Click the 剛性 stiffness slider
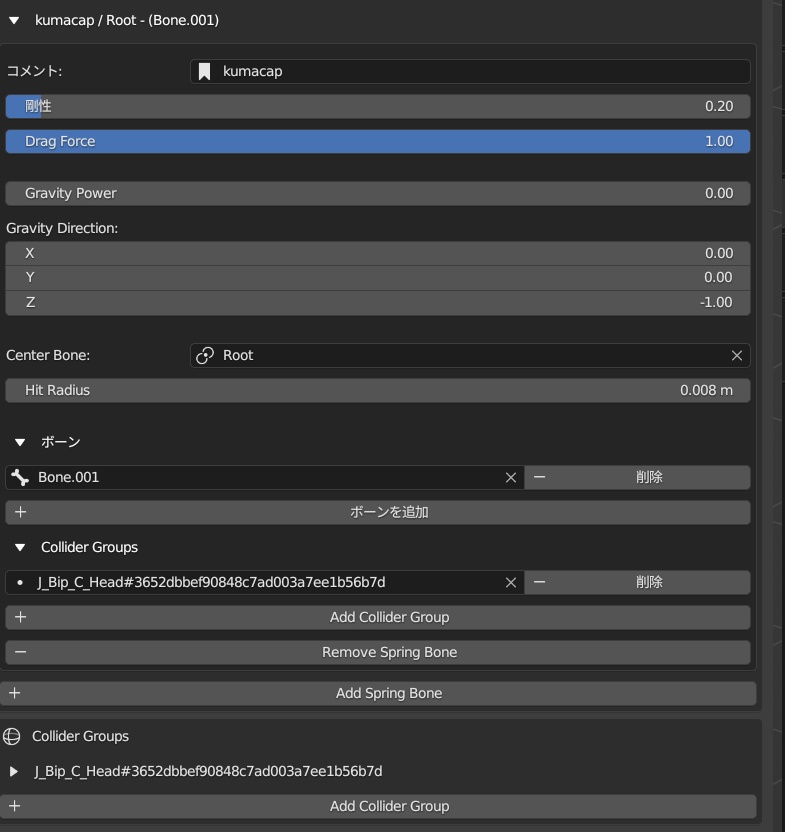This screenshot has width=785, height=832. (x=378, y=106)
